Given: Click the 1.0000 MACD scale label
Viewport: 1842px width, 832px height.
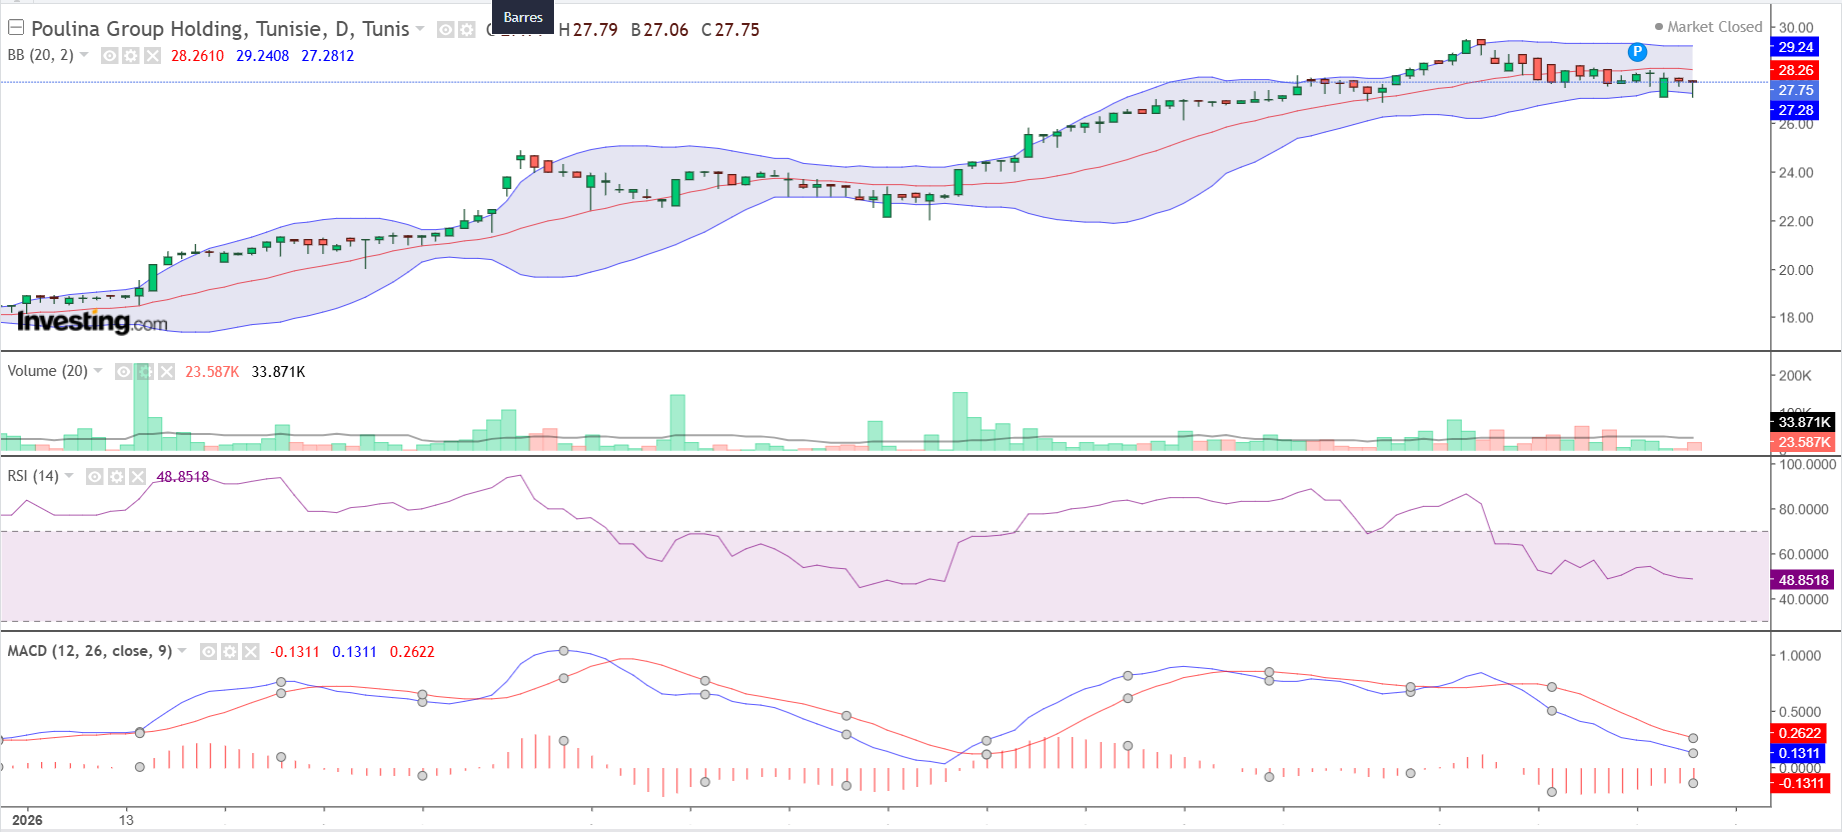Looking at the screenshot, I should click(x=1800, y=656).
